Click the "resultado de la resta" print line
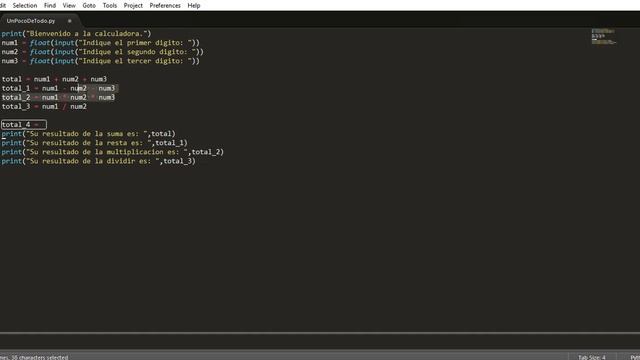The width and height of the screenshot is (640, 360). point(94,143)
